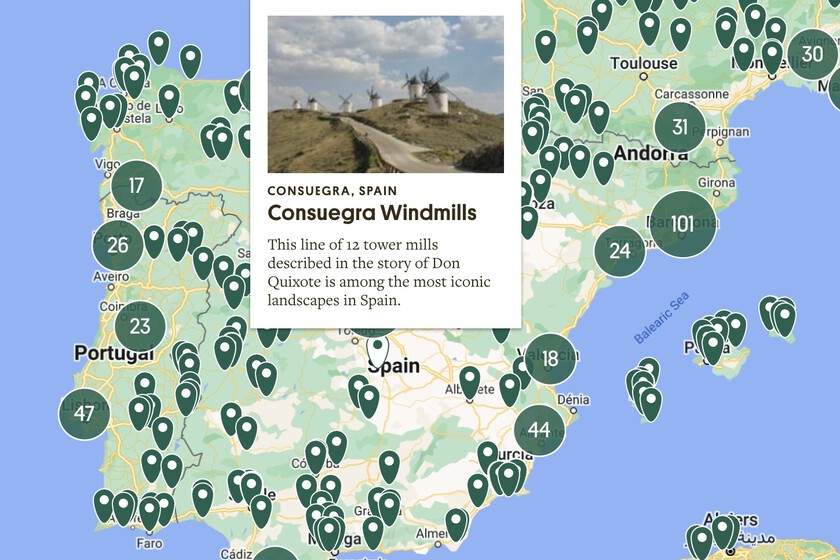
Task: Expand the 17 cluster near Vigo
Action: click(137, 186)
